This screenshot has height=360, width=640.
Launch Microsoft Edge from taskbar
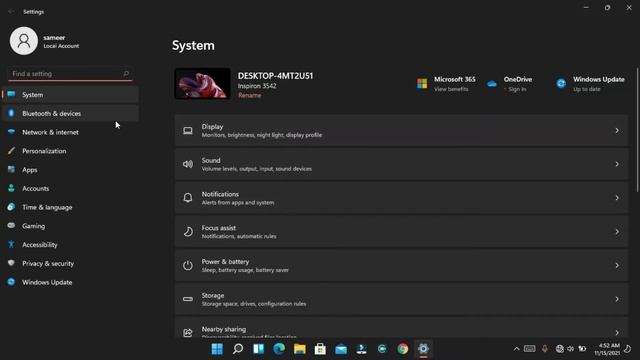coord(279,349)
